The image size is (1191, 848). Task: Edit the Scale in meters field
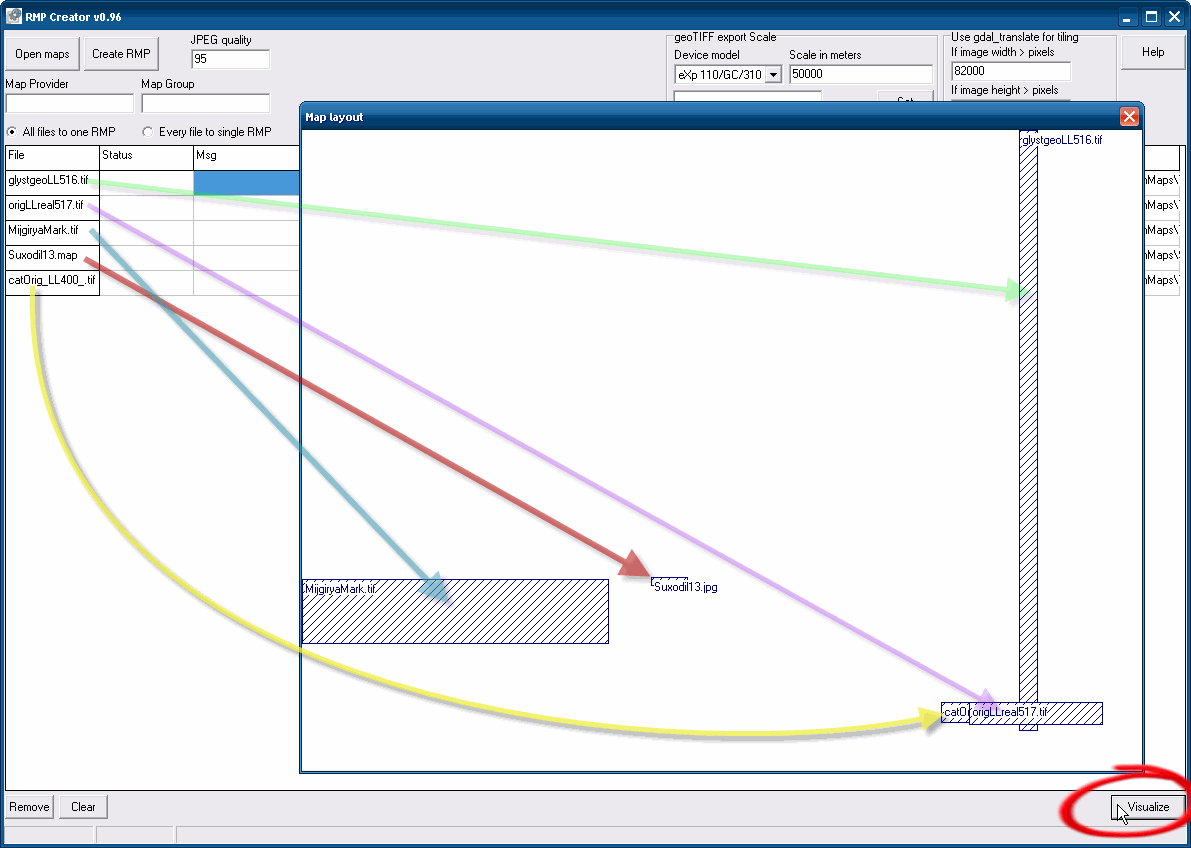[860, 75]
